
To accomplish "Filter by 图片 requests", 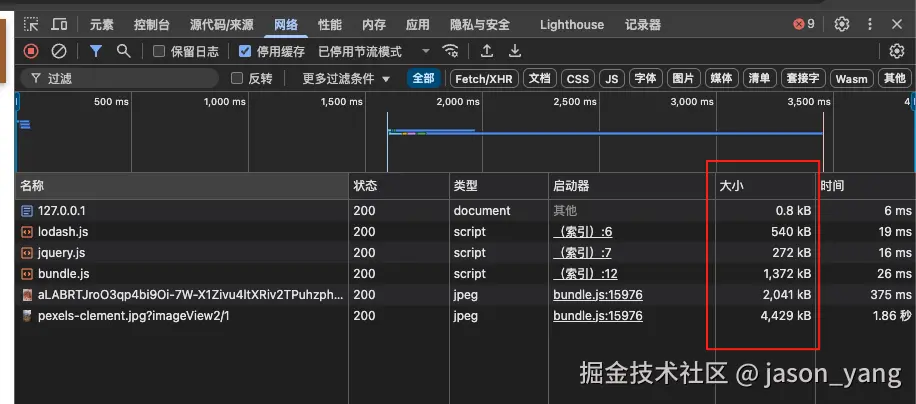I will click(x=683, y=78).
